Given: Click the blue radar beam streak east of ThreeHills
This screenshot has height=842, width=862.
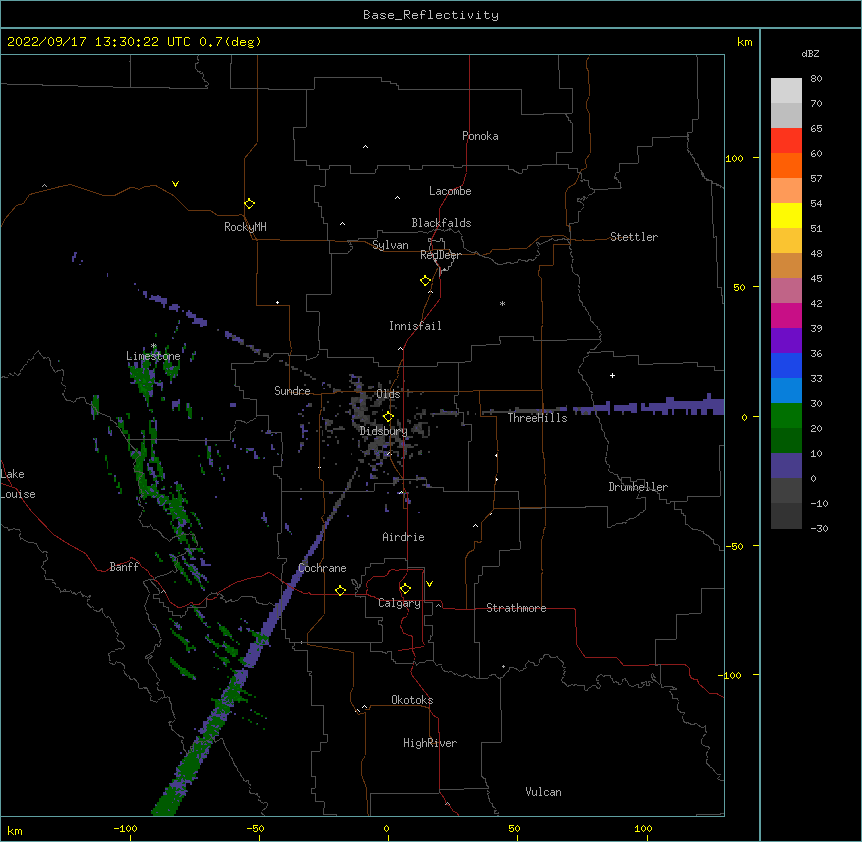Looking at the screenshot, I should [649, 407].
